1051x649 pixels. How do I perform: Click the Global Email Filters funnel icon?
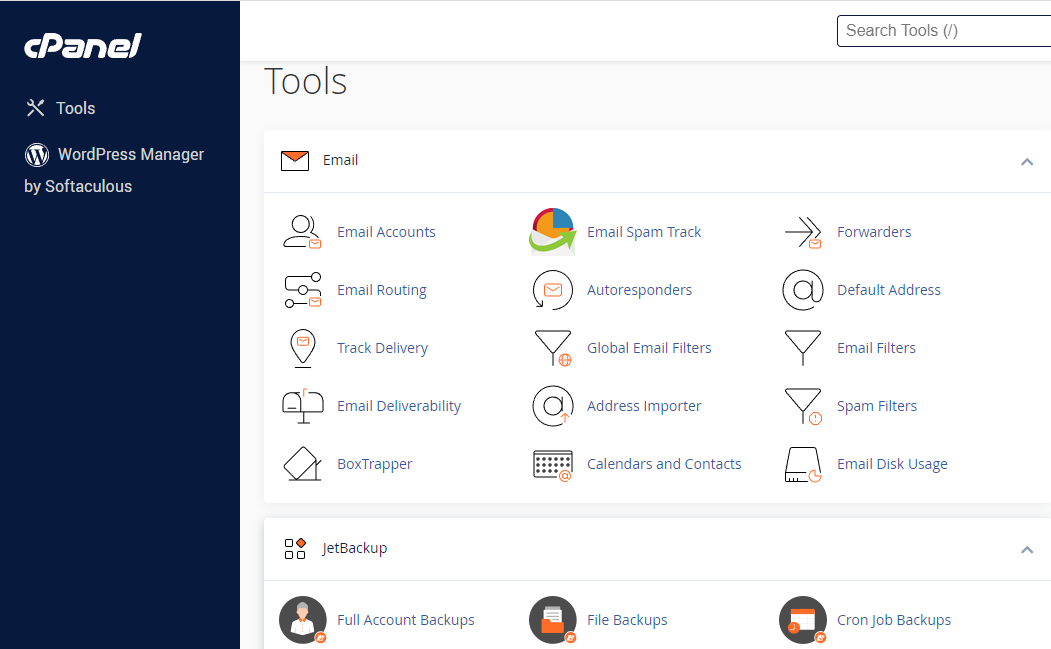pos(553,348)
